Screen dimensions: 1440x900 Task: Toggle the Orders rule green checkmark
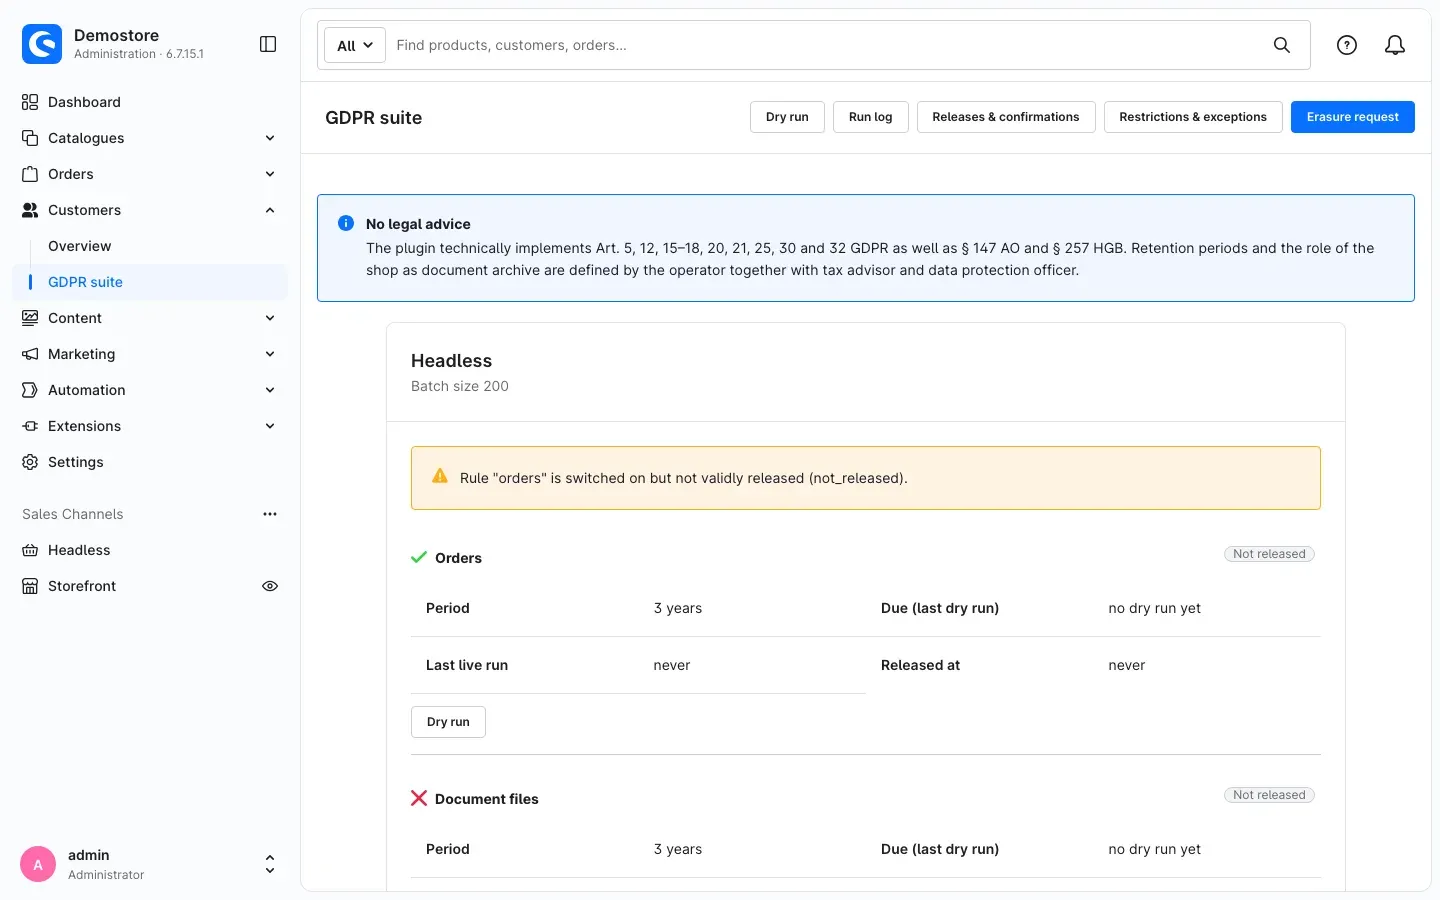point(419,557)
